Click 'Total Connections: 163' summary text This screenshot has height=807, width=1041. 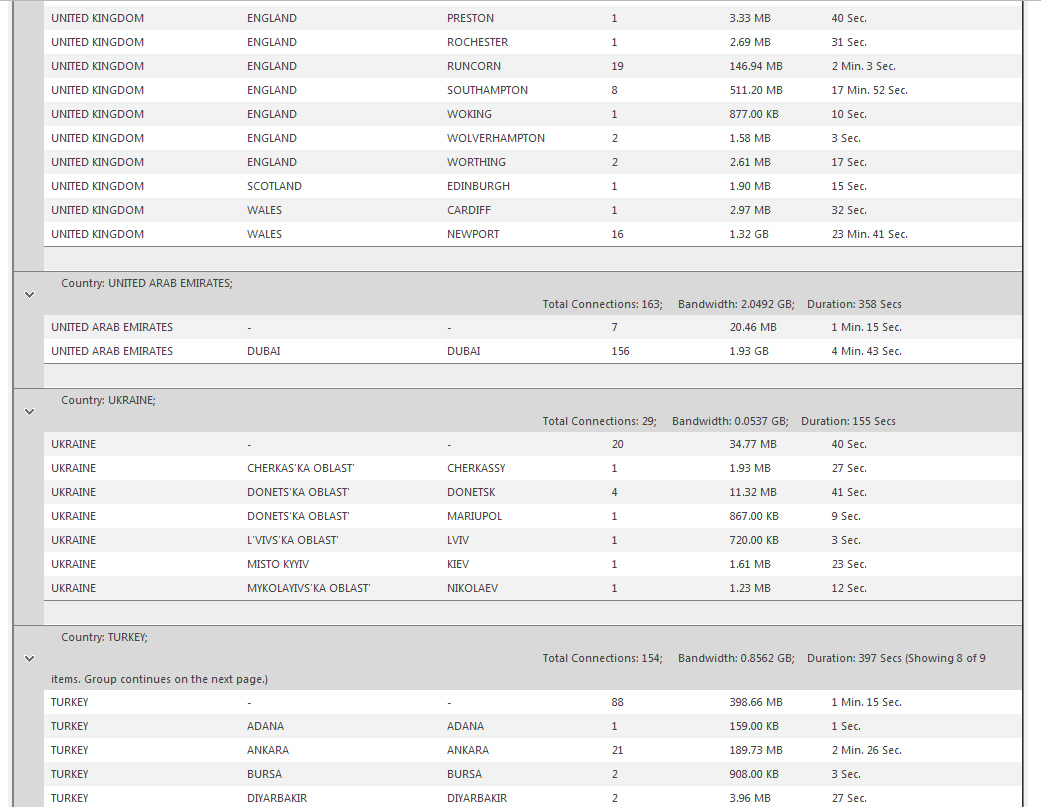601,304
